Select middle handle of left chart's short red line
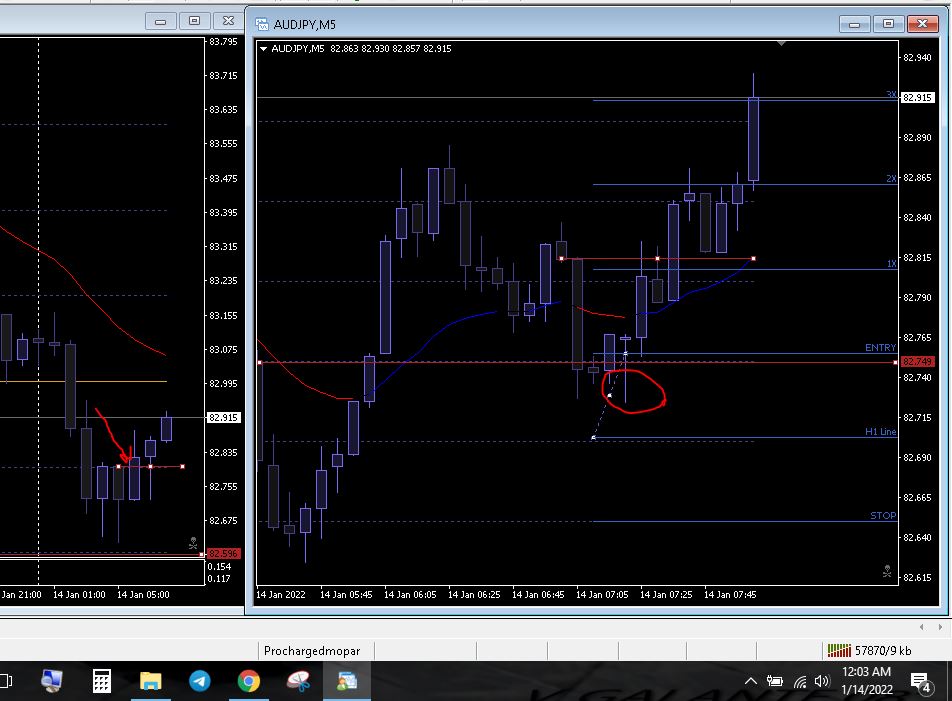 (x=151, y=466)
